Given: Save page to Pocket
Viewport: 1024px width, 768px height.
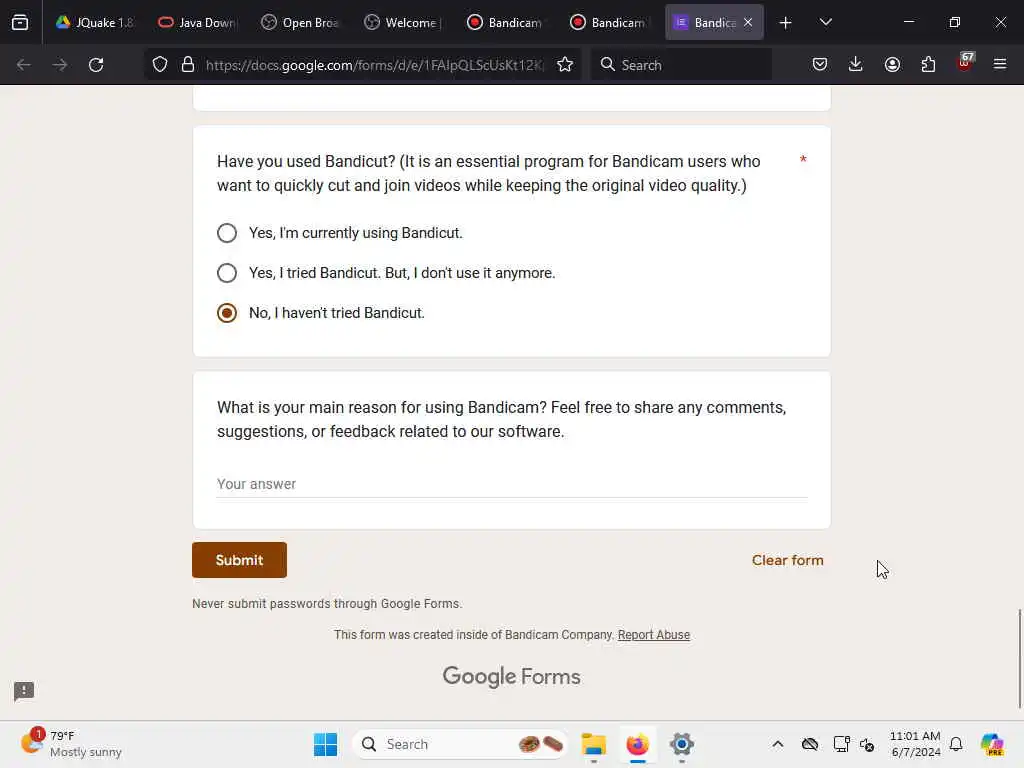Looking at the screenshot, I should coord(820,65).
